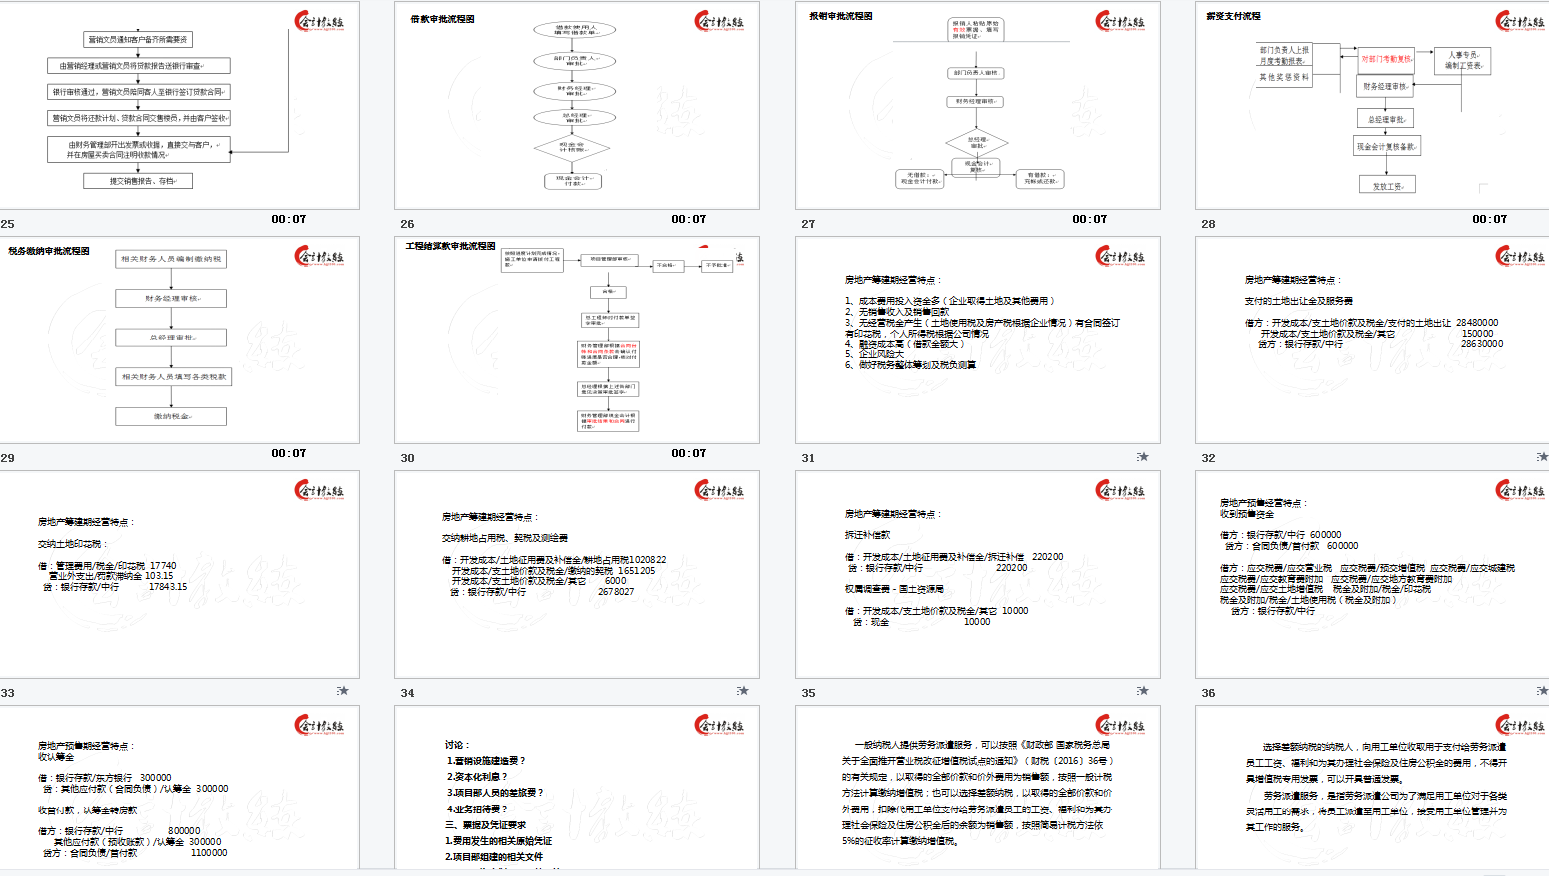Click the 00:07 timing under slide 27

tap(1090, 219)
